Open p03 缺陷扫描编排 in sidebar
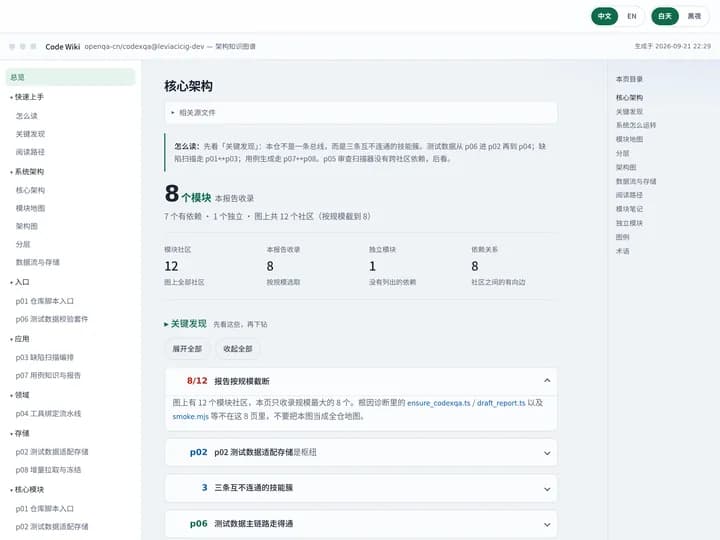 [45, 357]
